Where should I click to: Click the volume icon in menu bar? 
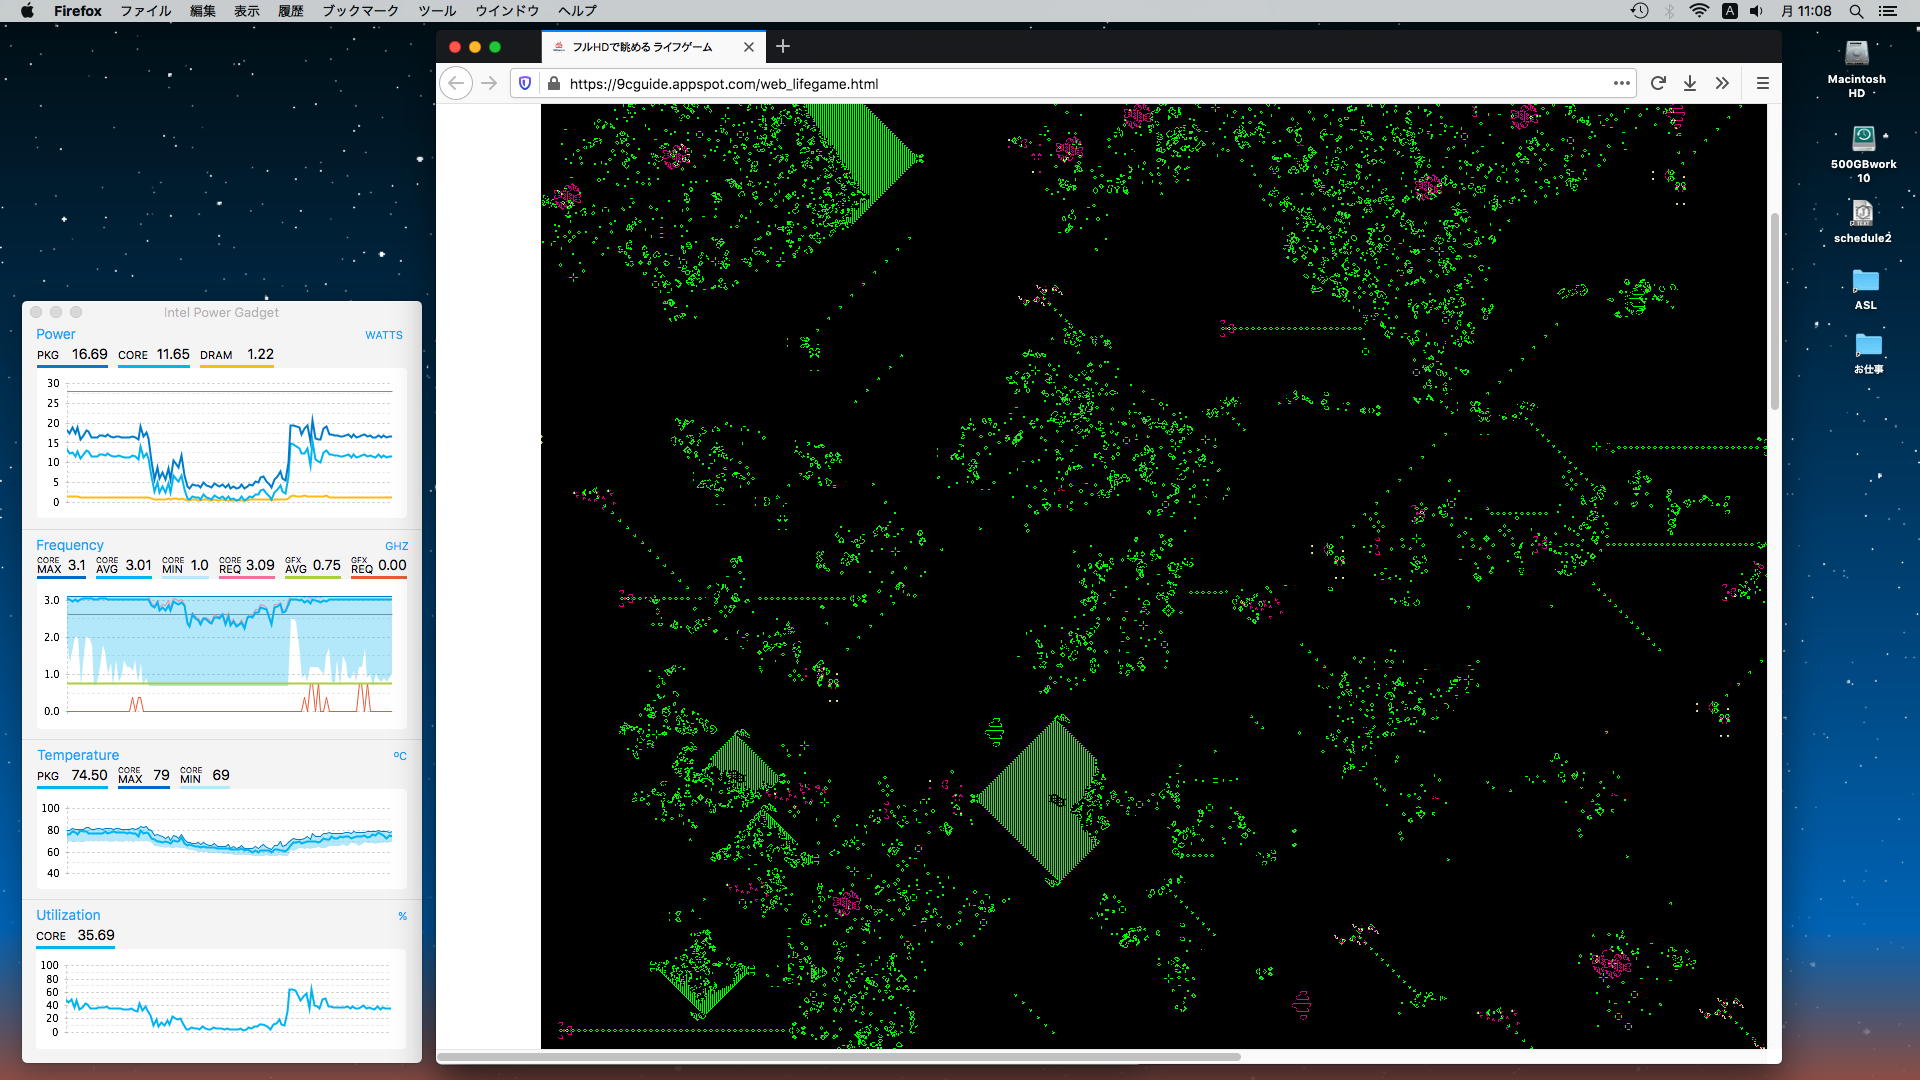point(1757,11)
